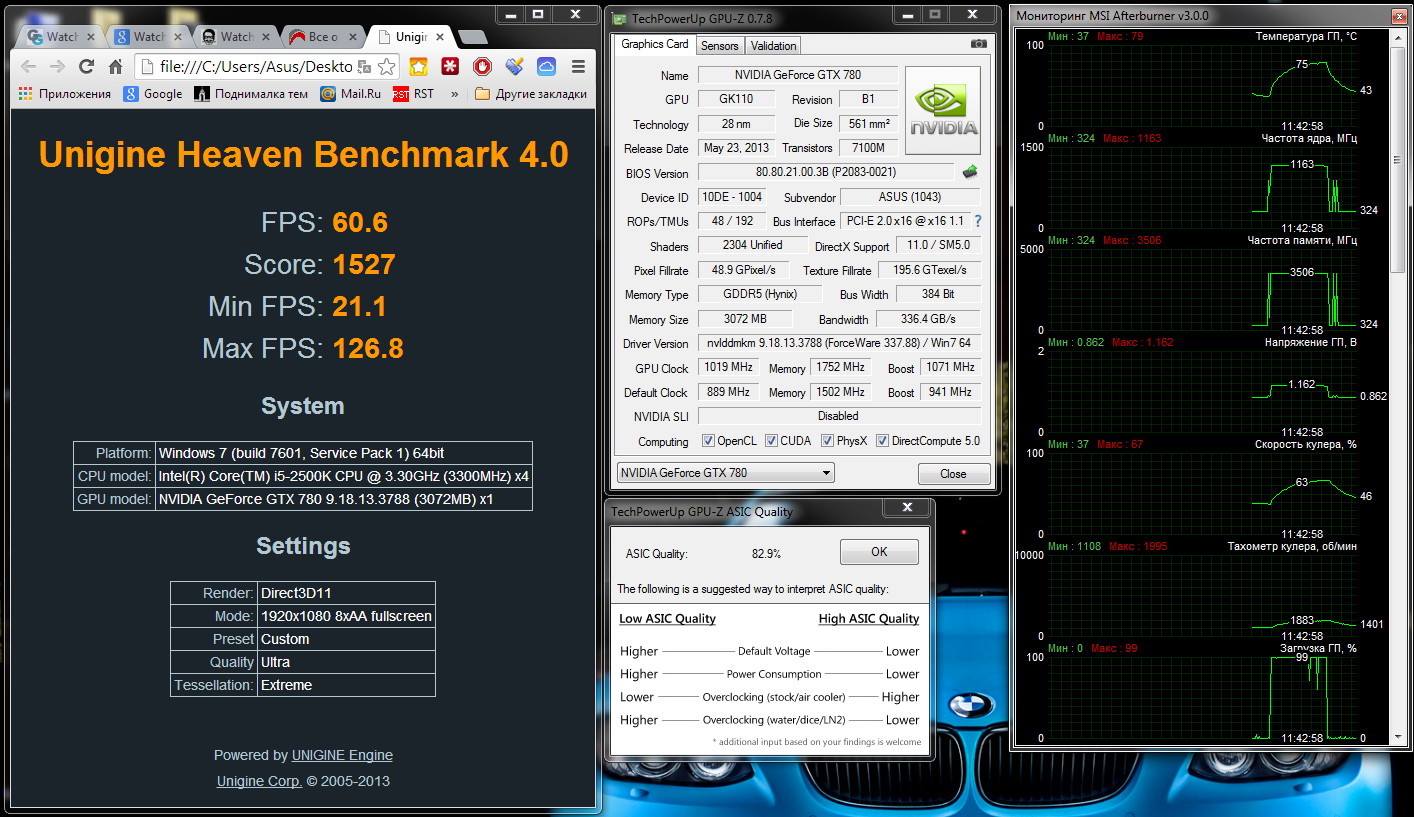Open the blue brush extension icon
The height and width of the screenshot is (817, 1414).
click(515, 67)
